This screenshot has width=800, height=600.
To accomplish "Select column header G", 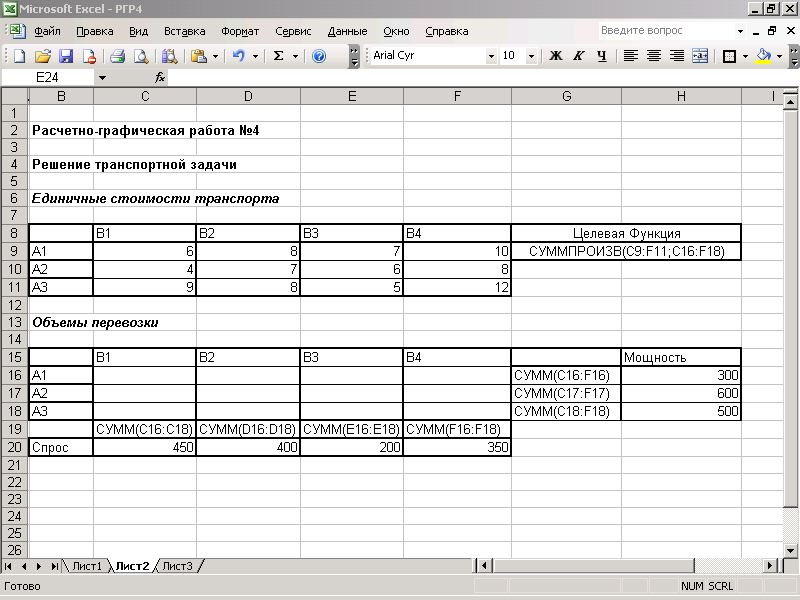I will pyautogui.click(x=566, y=96).
